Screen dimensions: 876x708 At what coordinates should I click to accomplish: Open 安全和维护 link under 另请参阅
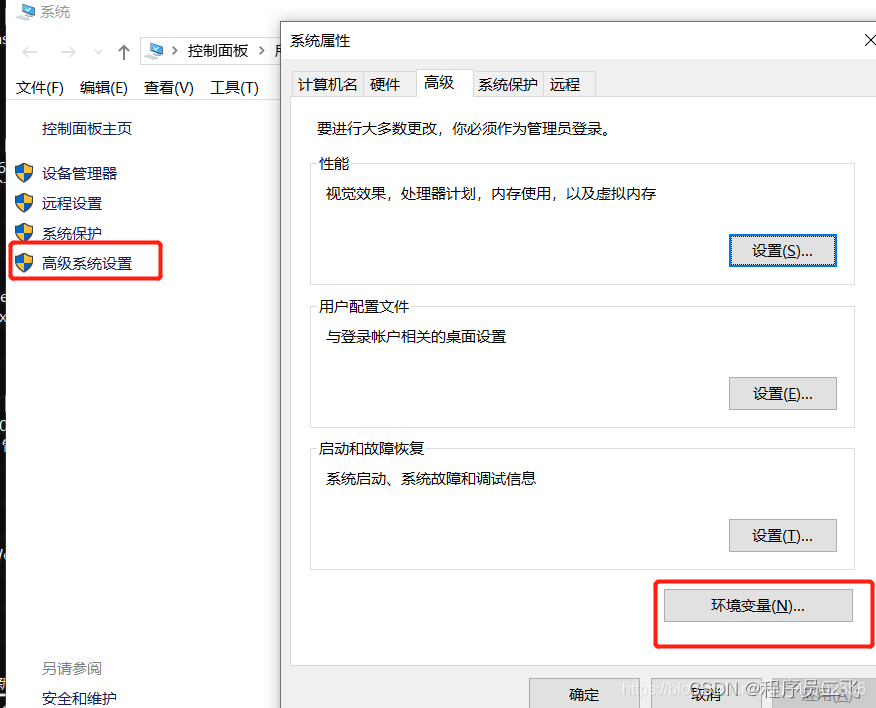click(79, 699)
